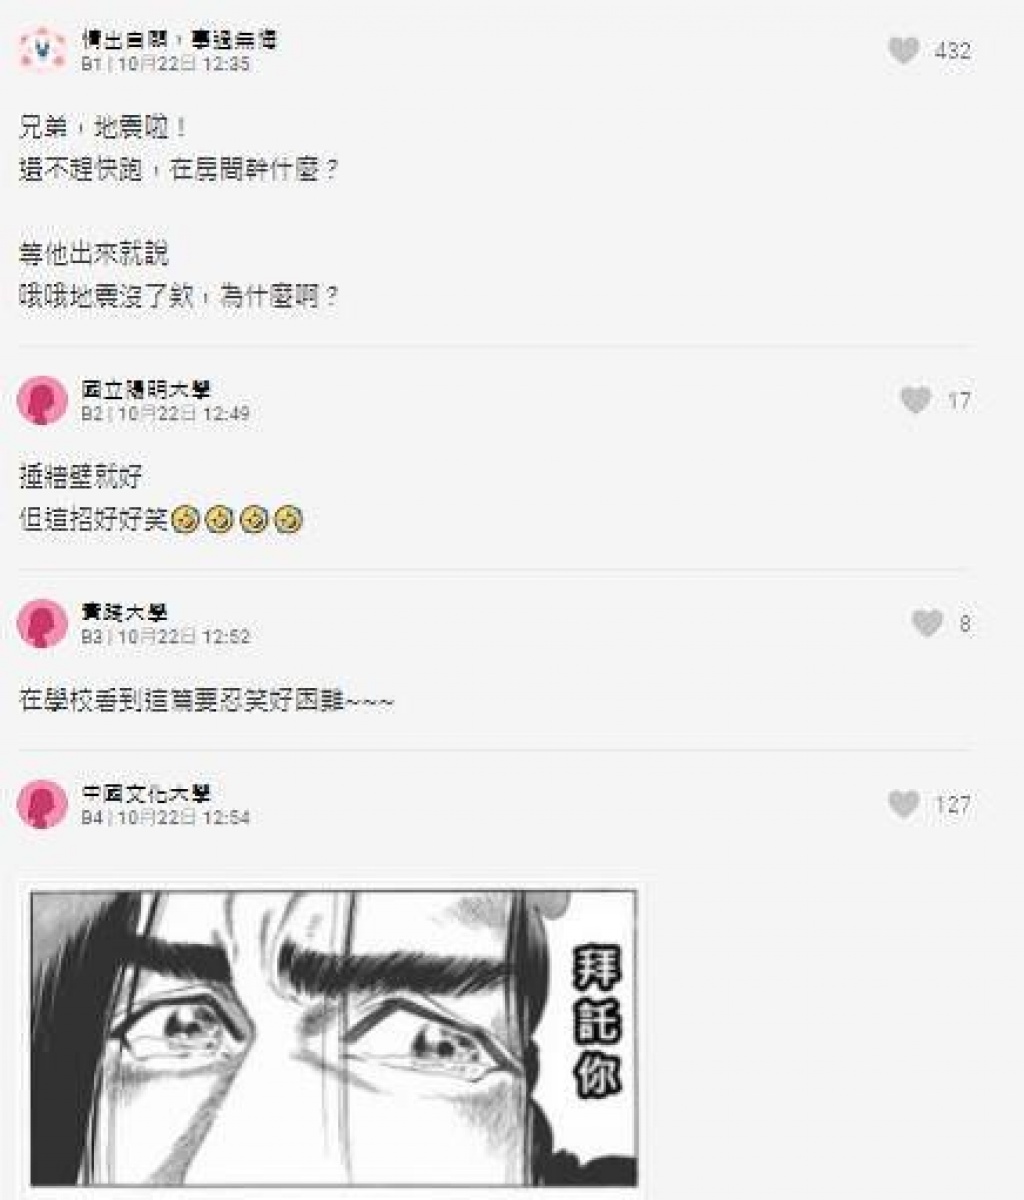Open the B1 commenter's avatar
Screen dimensions: 1024x1200
coord(42,50)
